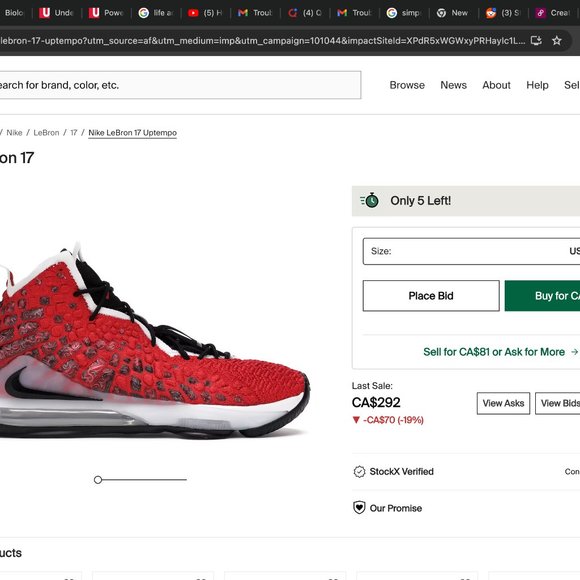Open the News menu item
Screen dimensions: 580x580
(x=453, y=85)
